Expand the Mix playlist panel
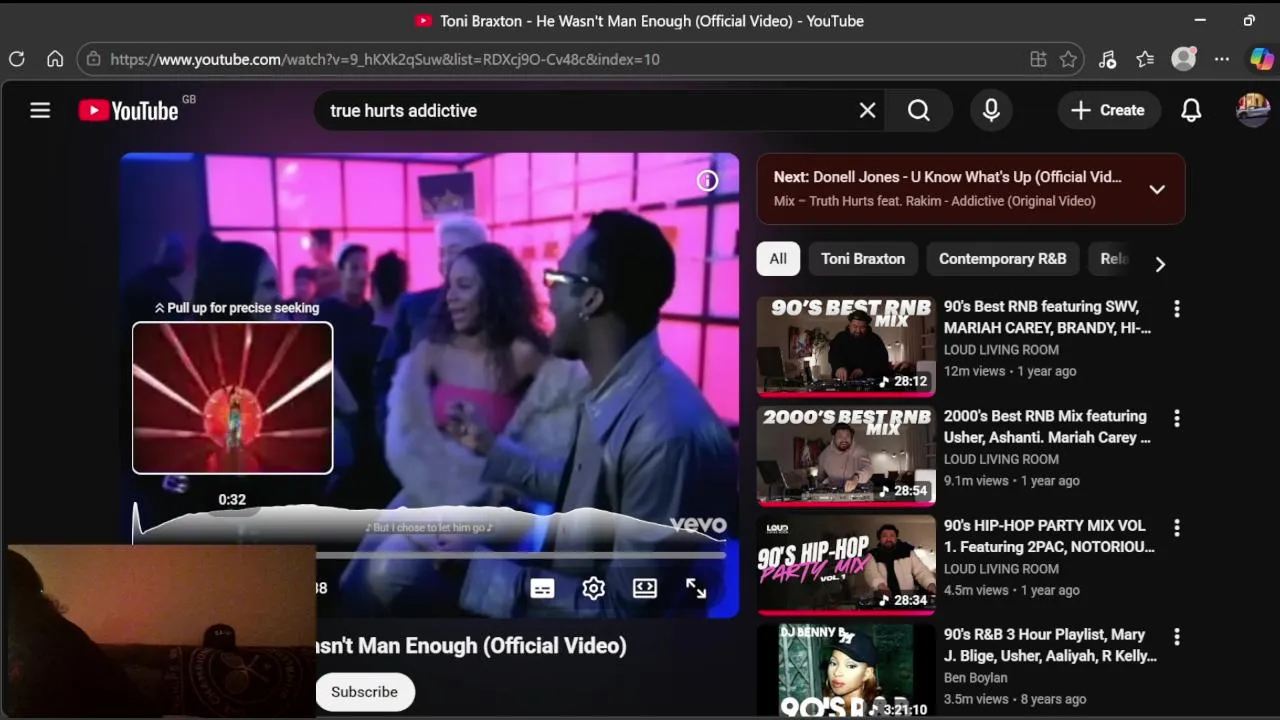 [1157, 189]
